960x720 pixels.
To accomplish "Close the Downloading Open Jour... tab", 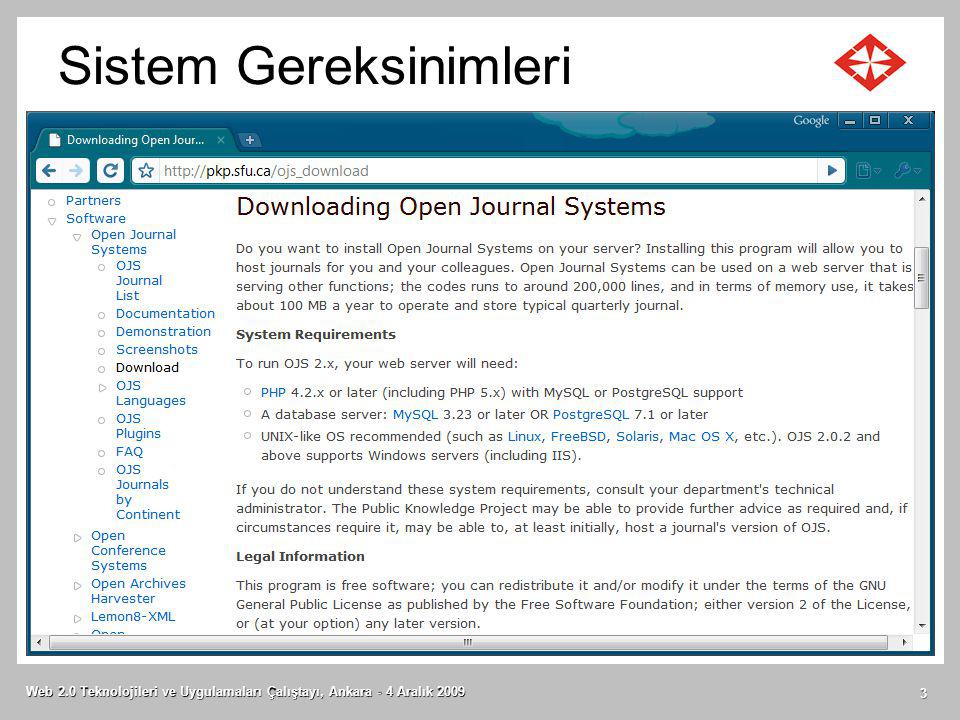I will (221, 140).
